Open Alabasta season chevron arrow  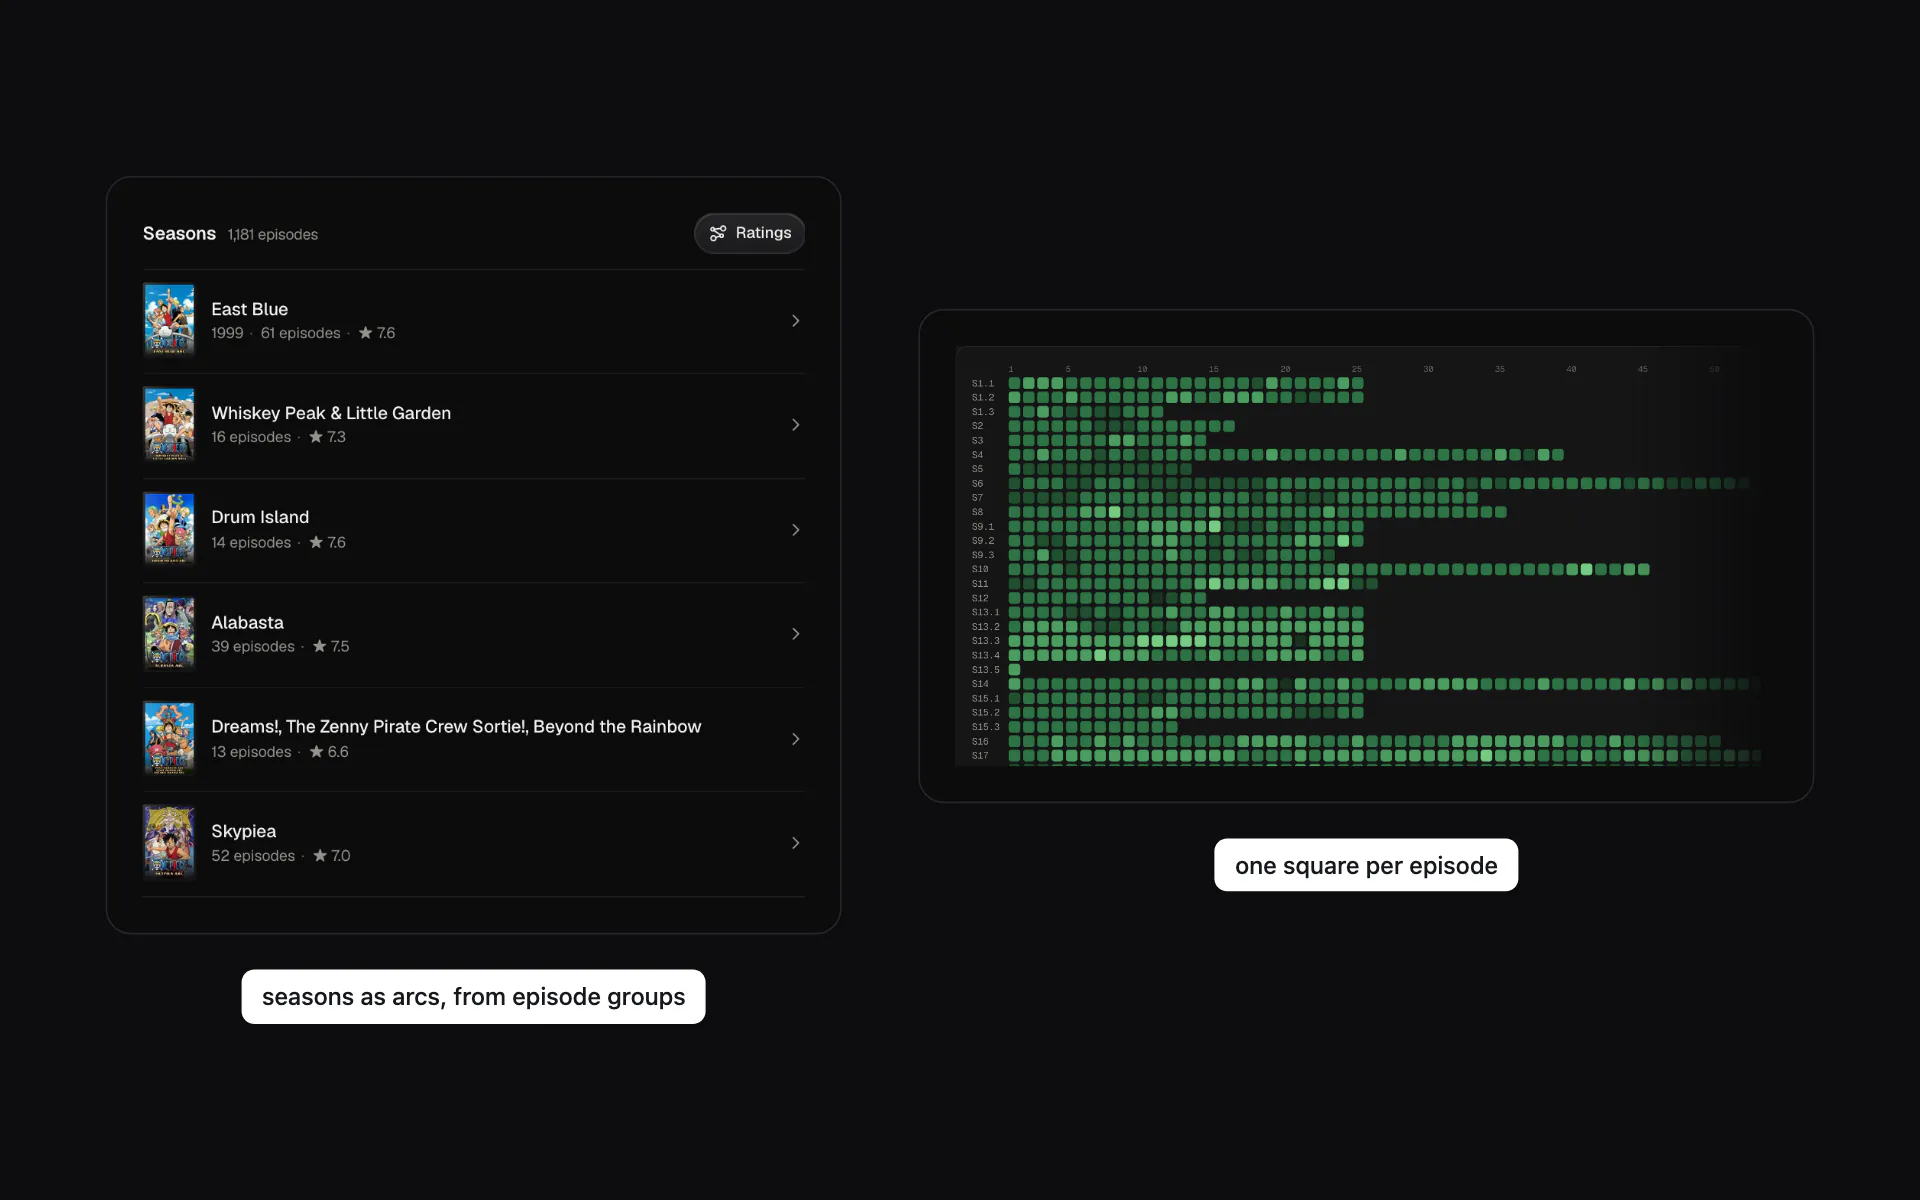pos(796,634)
